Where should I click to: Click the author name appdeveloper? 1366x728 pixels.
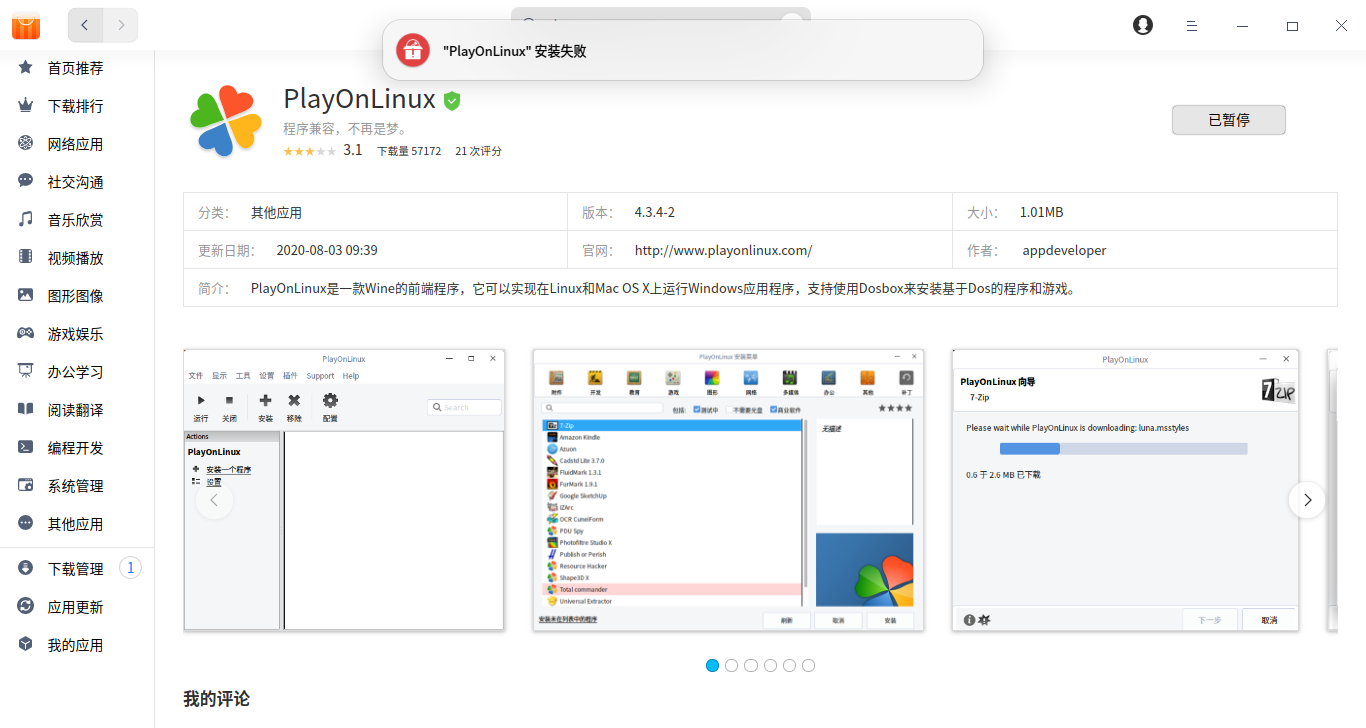pyautogui.click(x=1064, y=251)
